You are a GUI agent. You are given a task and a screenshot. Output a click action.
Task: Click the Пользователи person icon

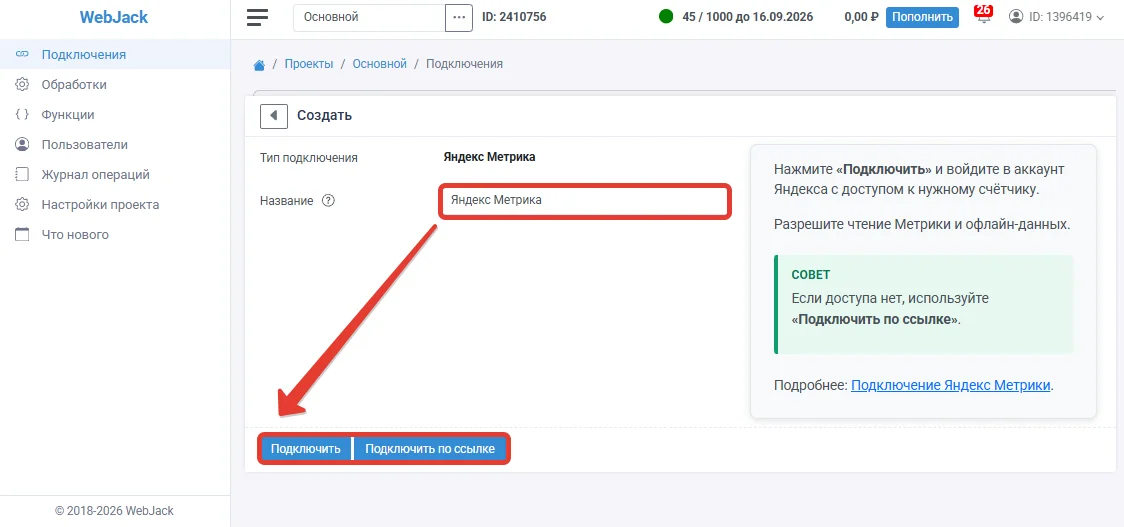(22, 145)
